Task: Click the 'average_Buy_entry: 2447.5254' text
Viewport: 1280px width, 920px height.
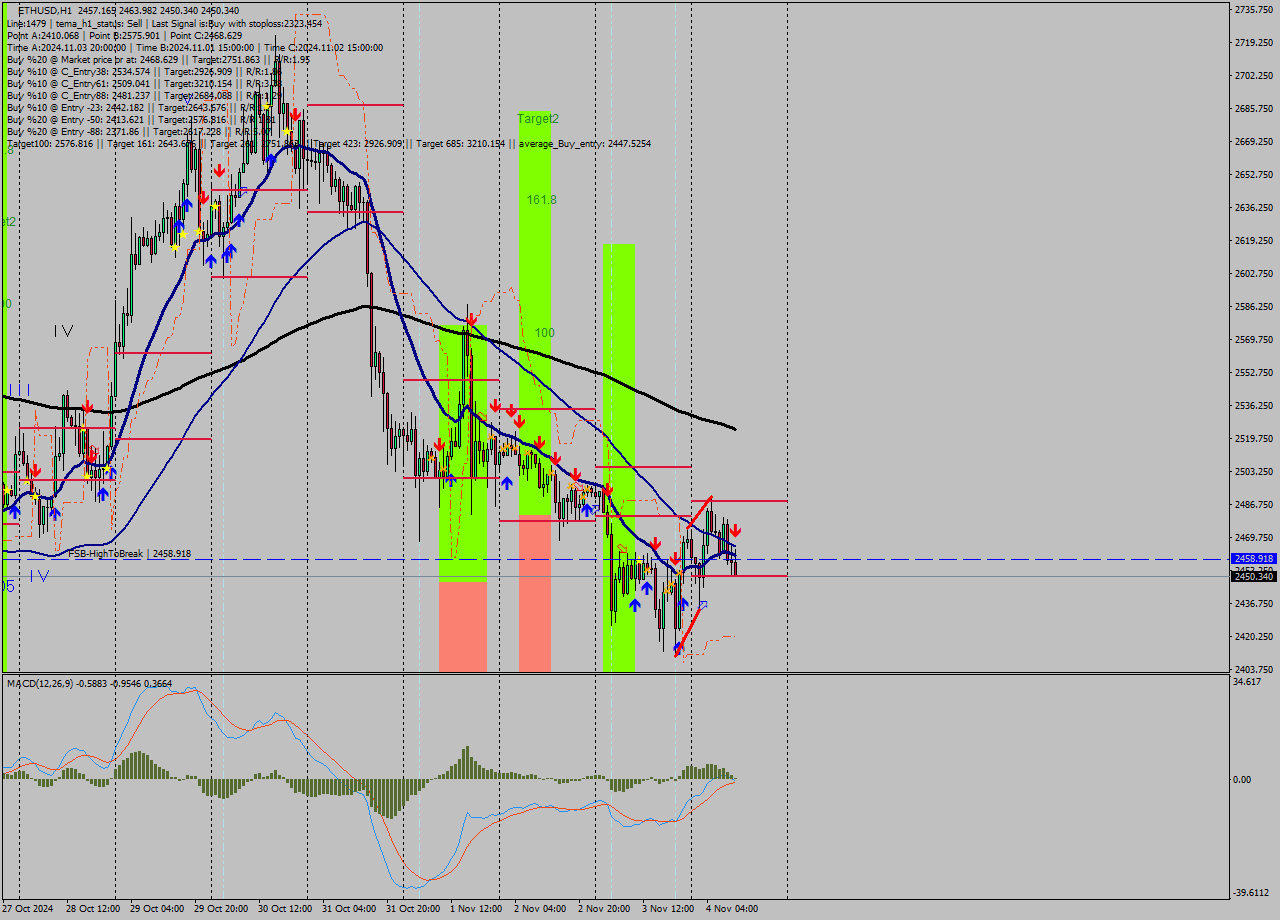Action: 585,144
